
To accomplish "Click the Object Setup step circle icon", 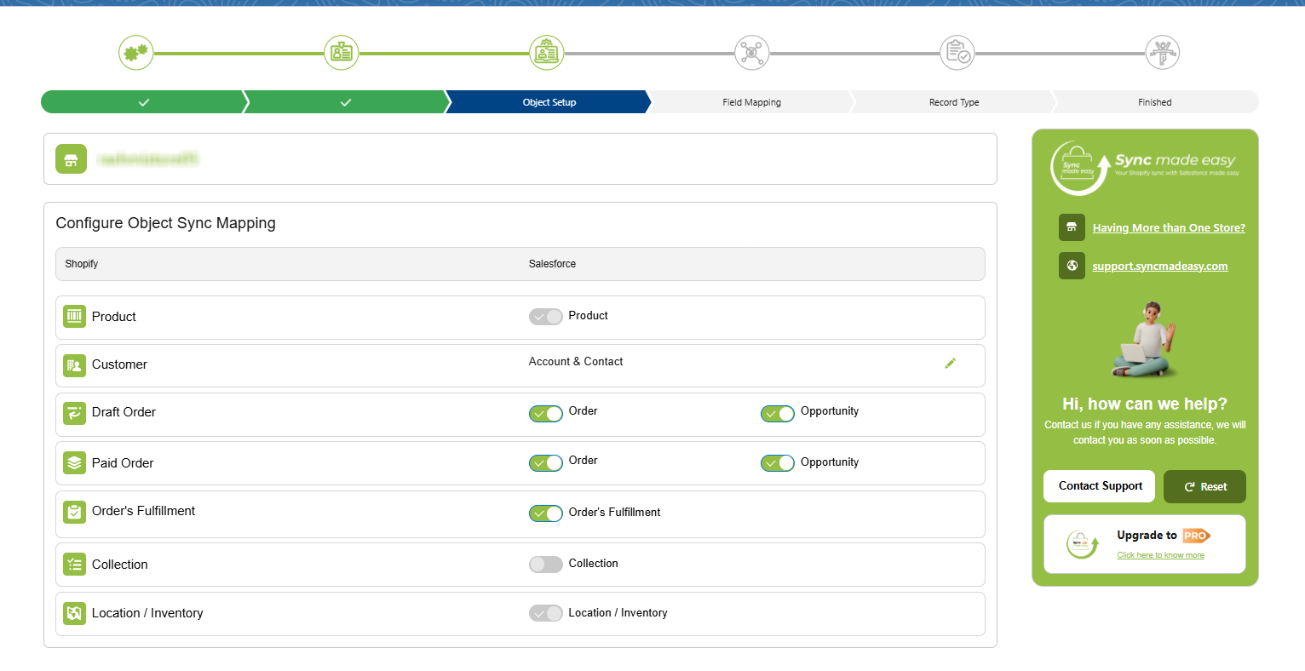I will tap(546, 53).
